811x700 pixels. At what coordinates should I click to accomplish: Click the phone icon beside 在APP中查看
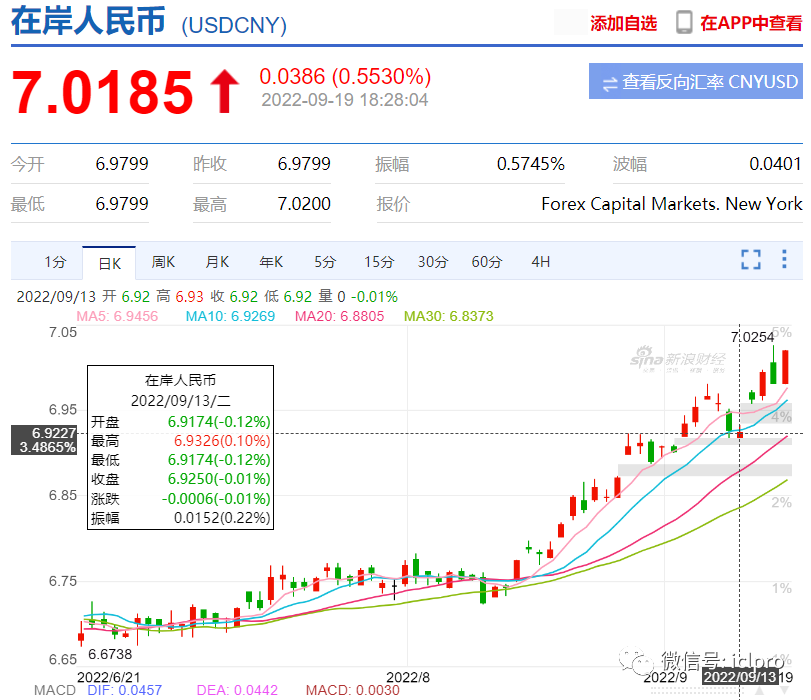[684, 23]
